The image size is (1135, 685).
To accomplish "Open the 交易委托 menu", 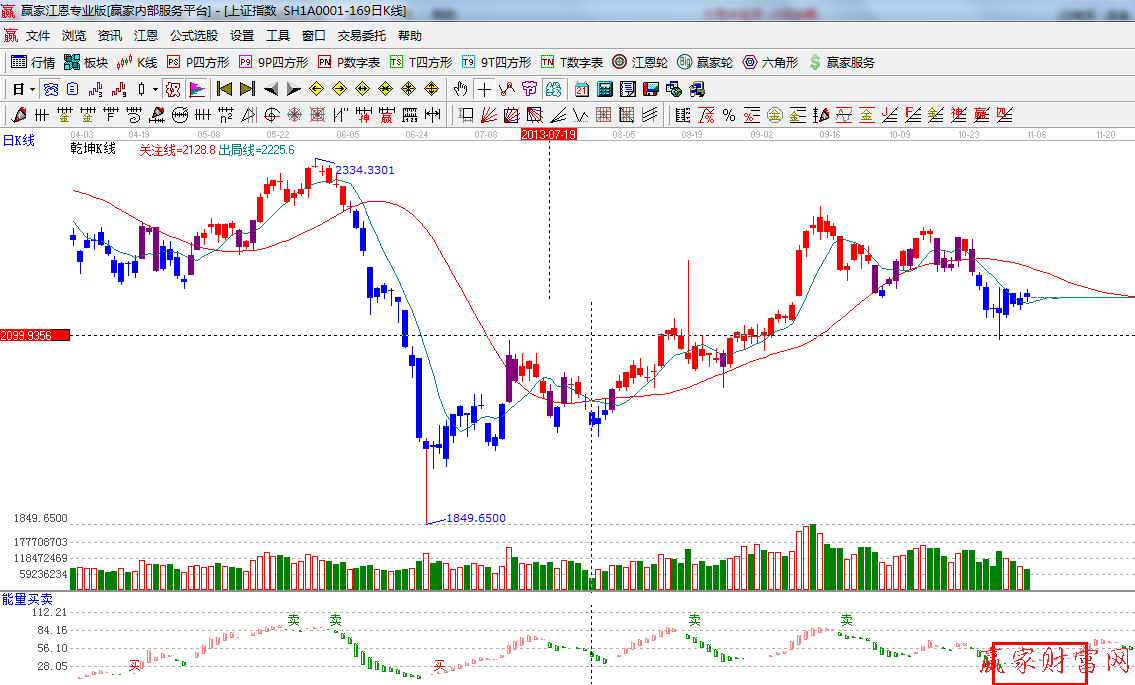I will (x=361, y=36).
